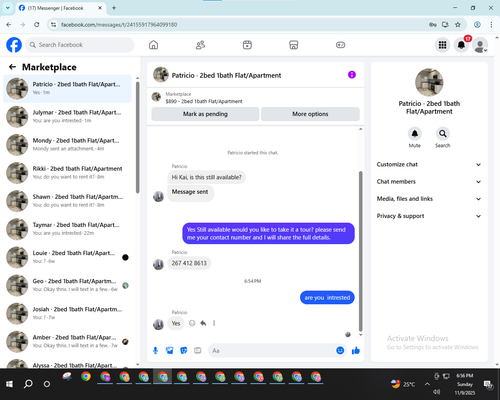Record a voice clip with microphone icon
The height and width of the screenshot is (400, 500).
point(155,350)
